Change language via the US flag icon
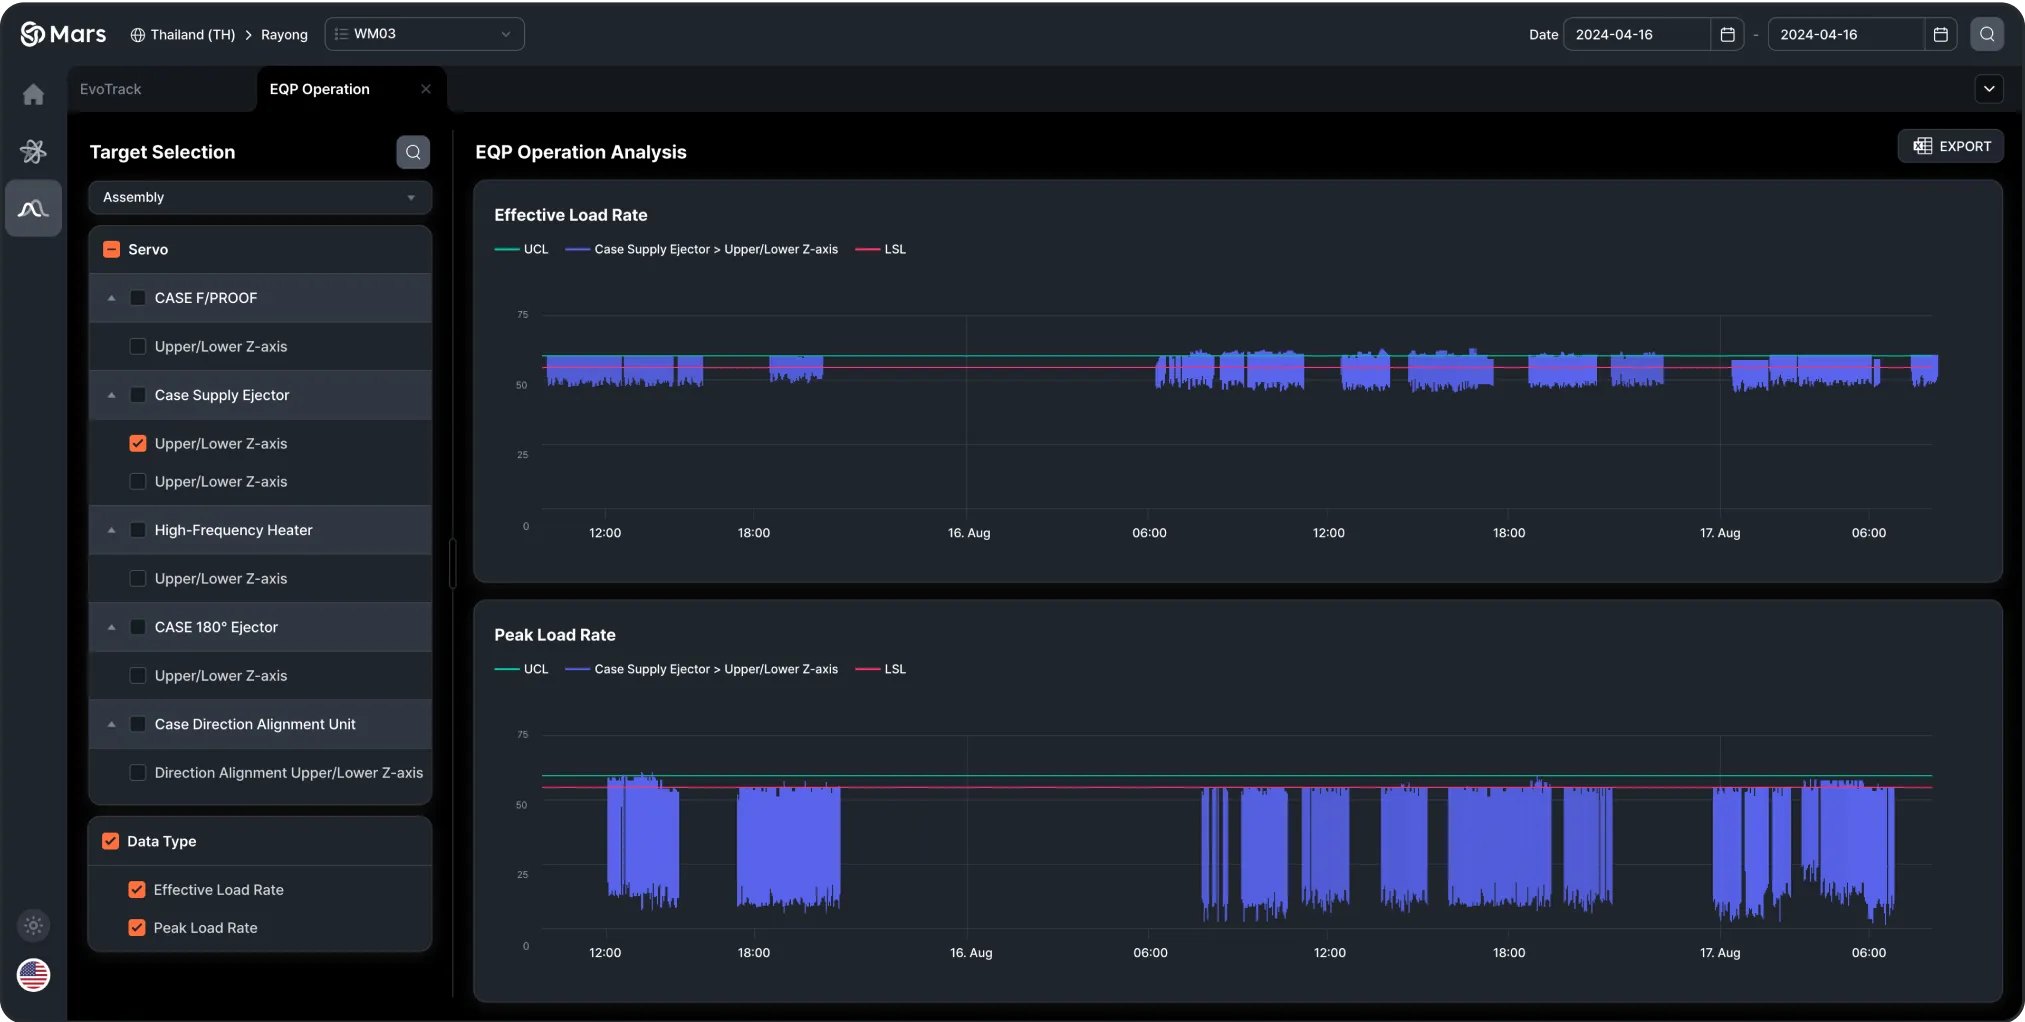 click(x=33, y=975)
